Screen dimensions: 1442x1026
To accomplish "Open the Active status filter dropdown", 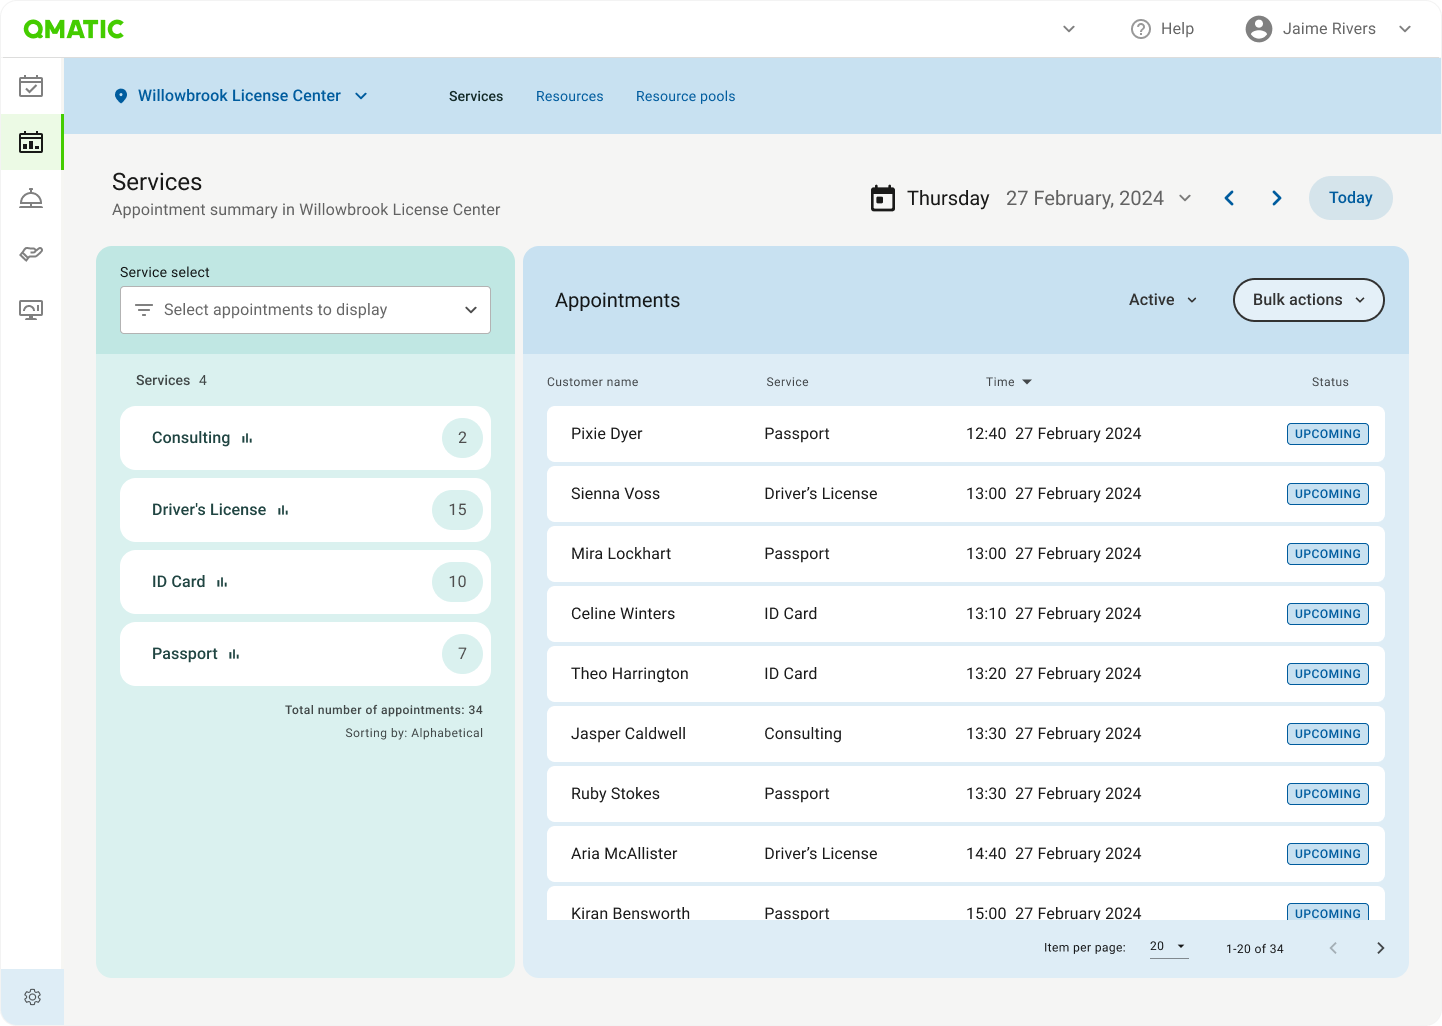I will (x=1162, y=300).
